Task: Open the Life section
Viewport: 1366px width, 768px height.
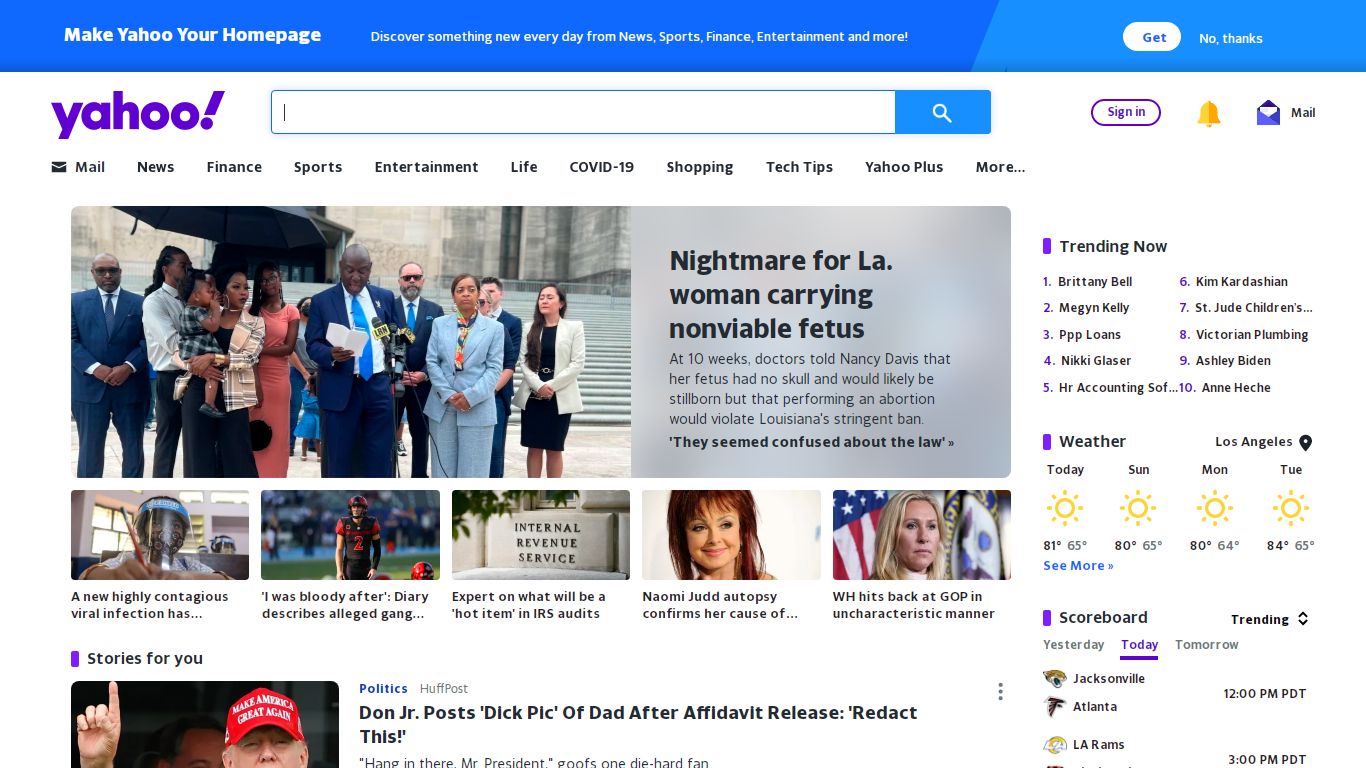Action: pos(524,167)
